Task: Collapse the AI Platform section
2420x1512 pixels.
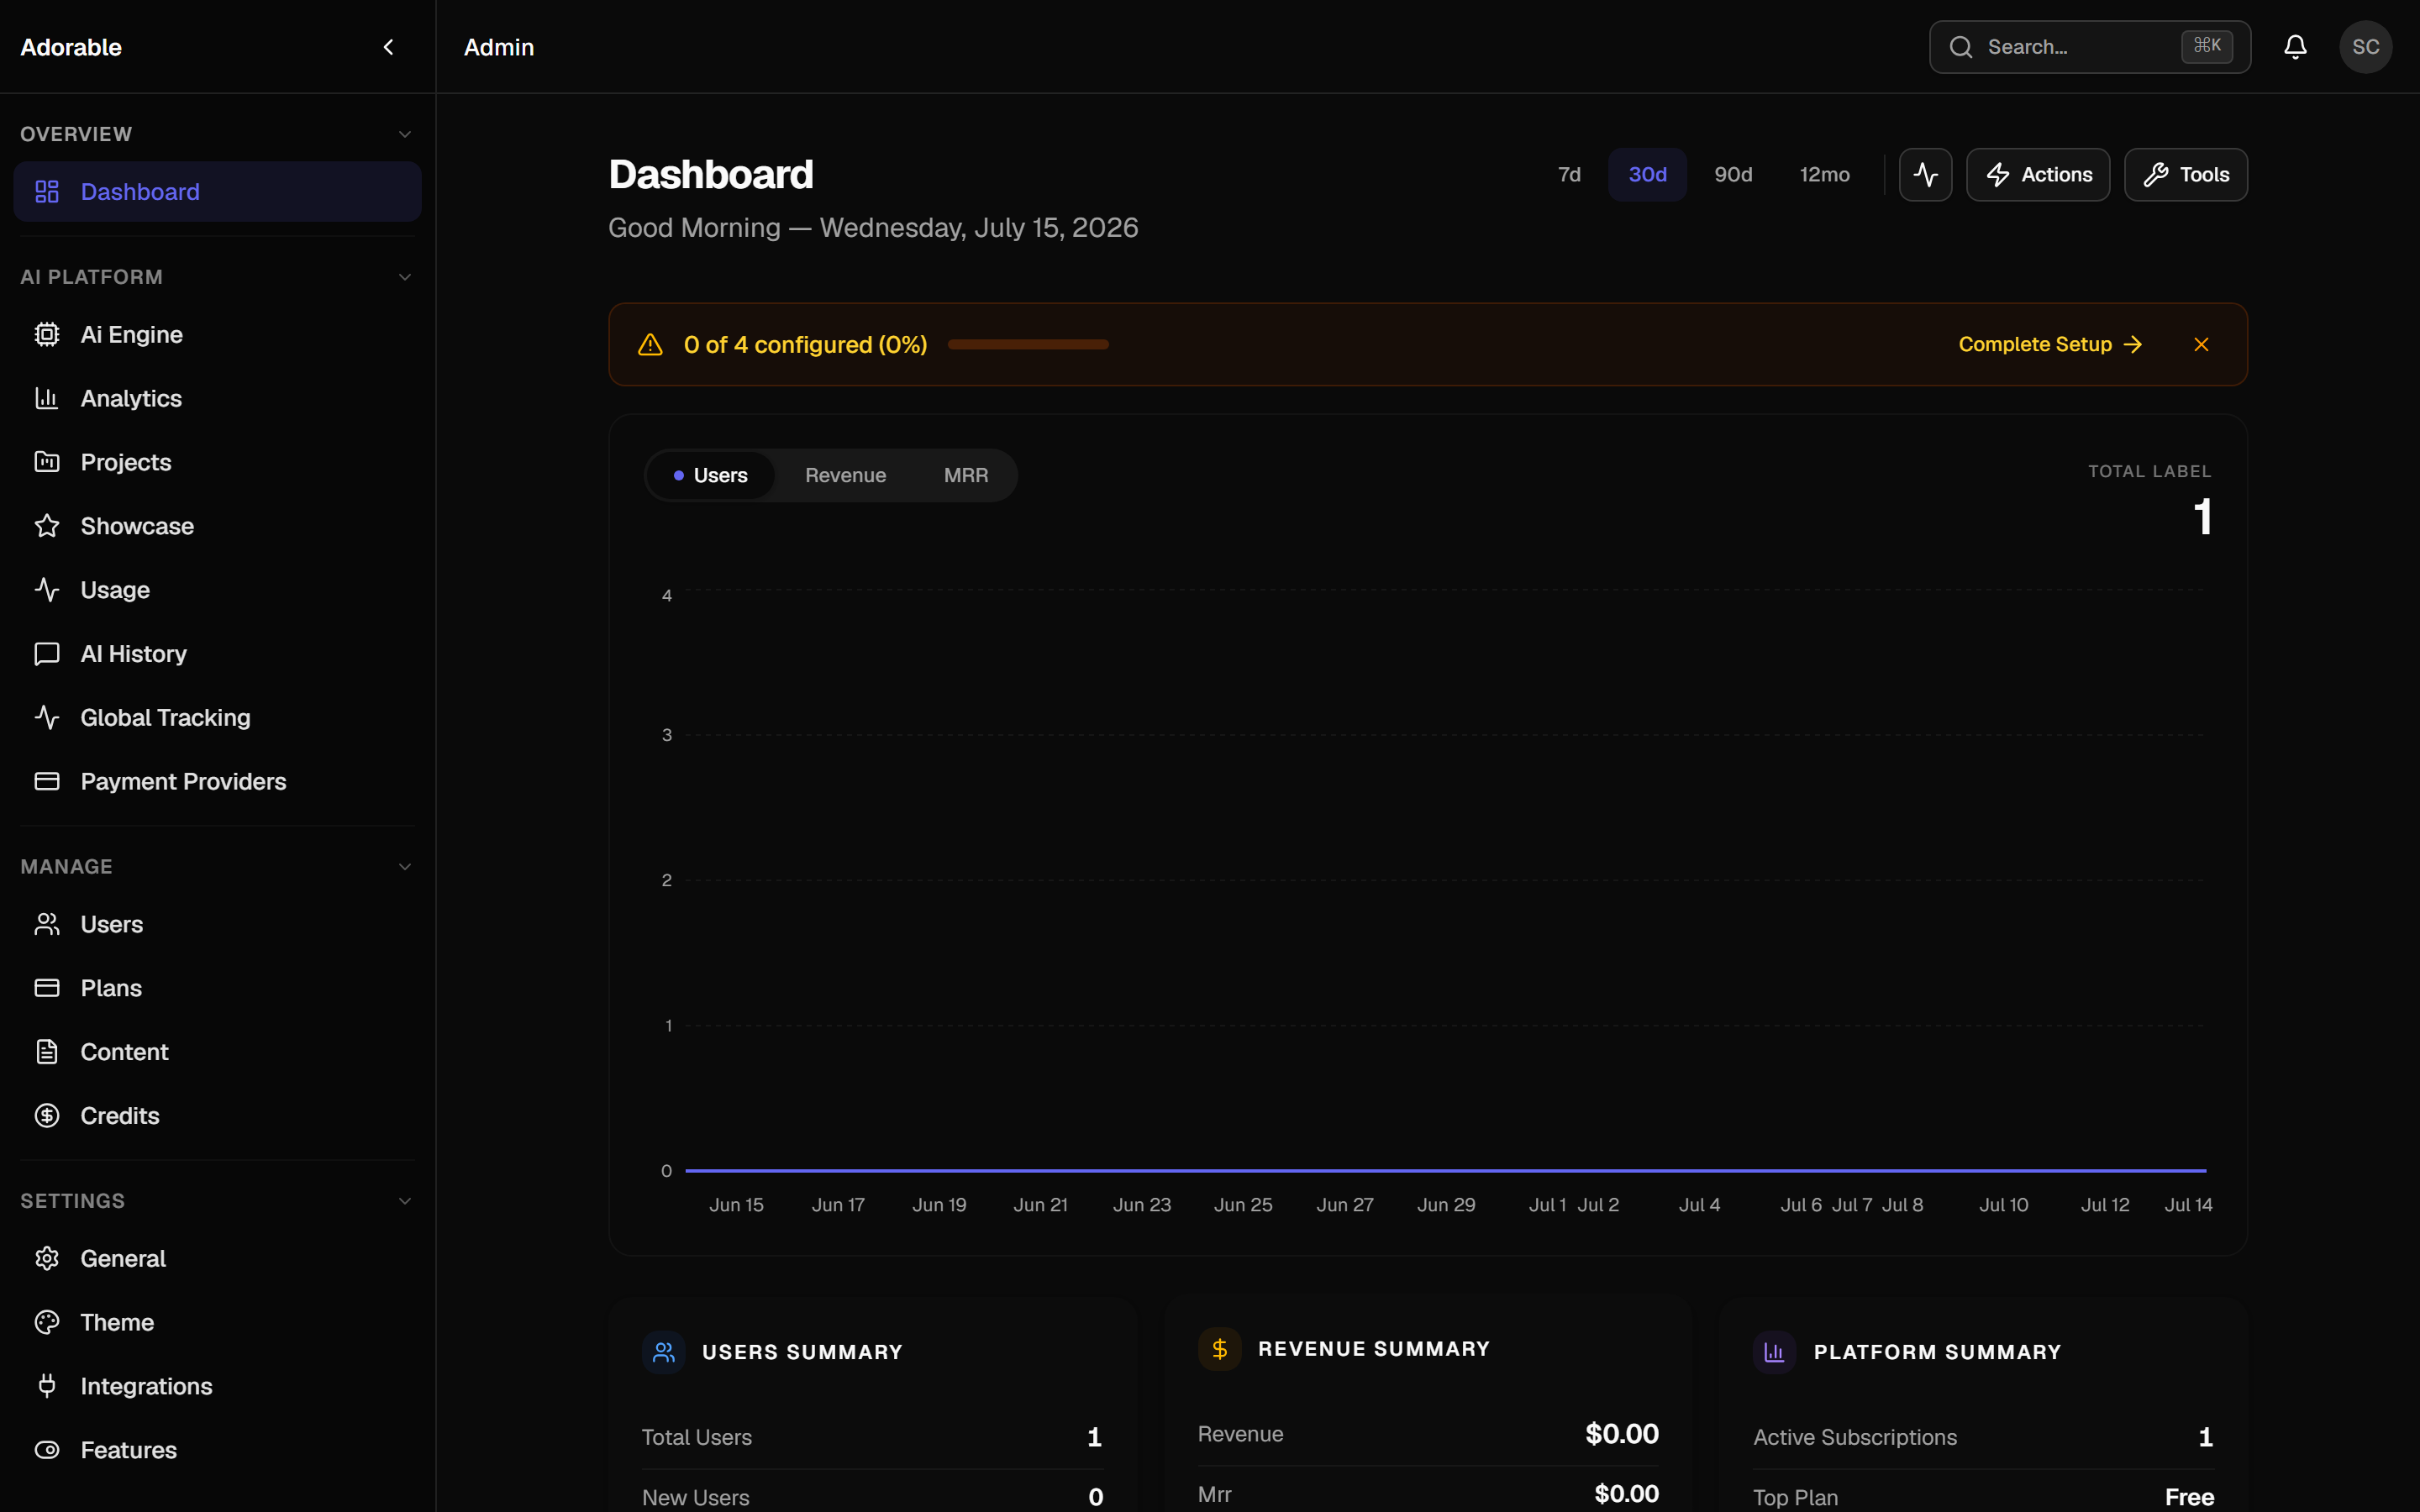Action: point(405,277)
